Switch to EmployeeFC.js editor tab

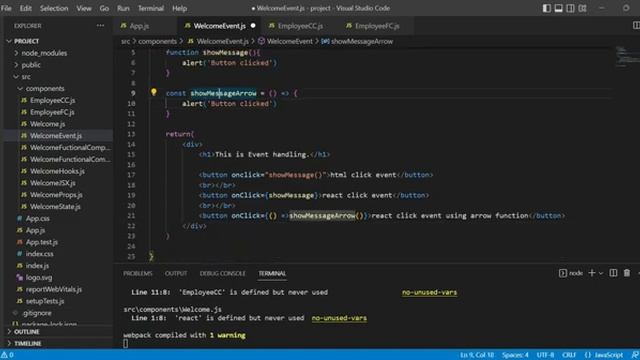click(377, 26)
